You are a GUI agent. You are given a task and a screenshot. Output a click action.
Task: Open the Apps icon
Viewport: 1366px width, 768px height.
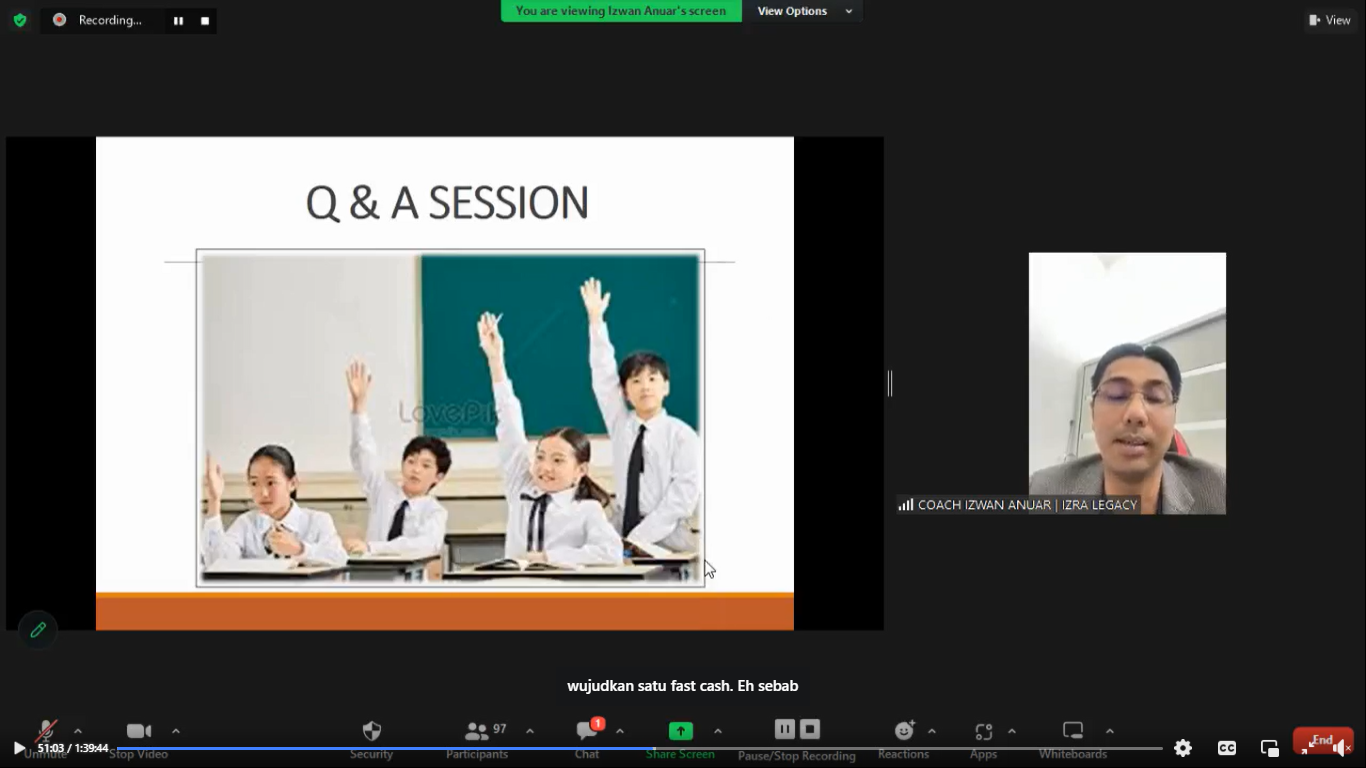pos(984,731)
